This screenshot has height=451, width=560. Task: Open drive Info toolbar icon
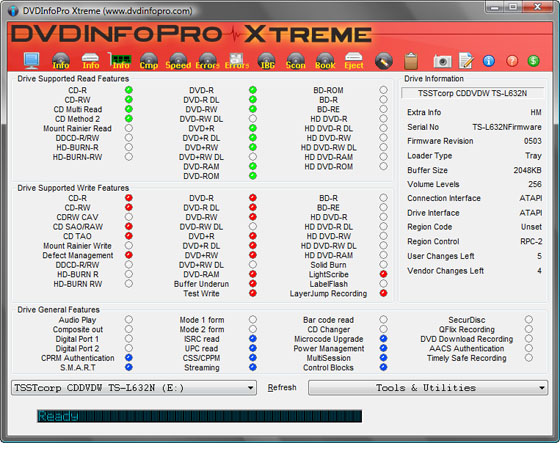pyautogui.click(x=90, y=61)
